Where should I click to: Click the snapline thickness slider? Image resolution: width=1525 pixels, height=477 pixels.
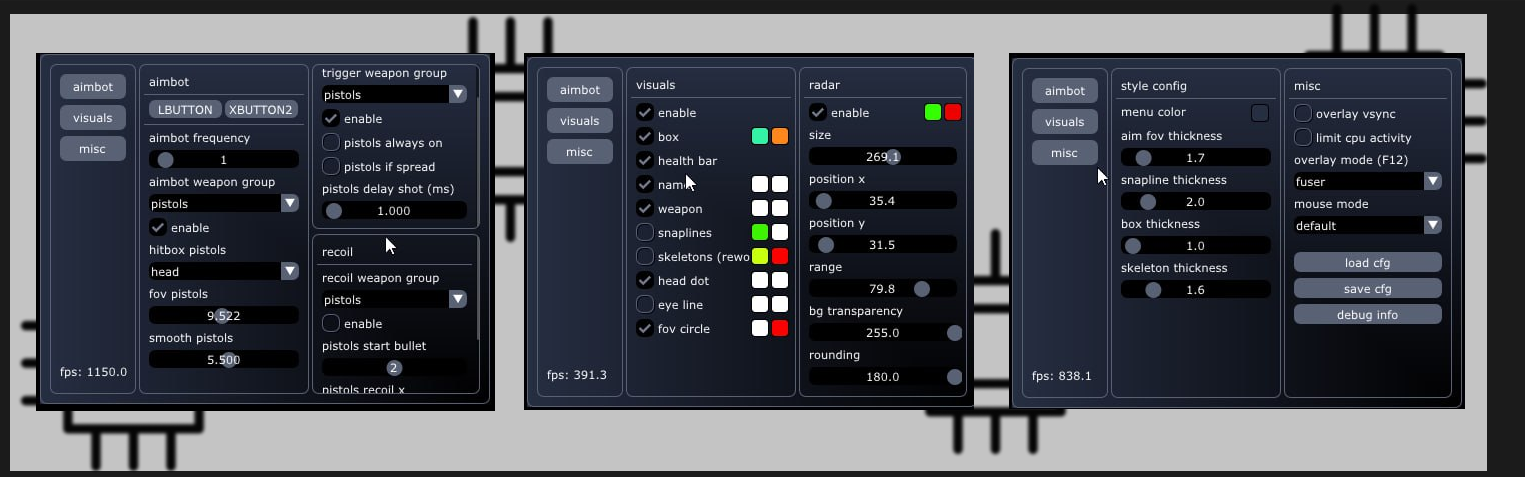[1195, 202]
